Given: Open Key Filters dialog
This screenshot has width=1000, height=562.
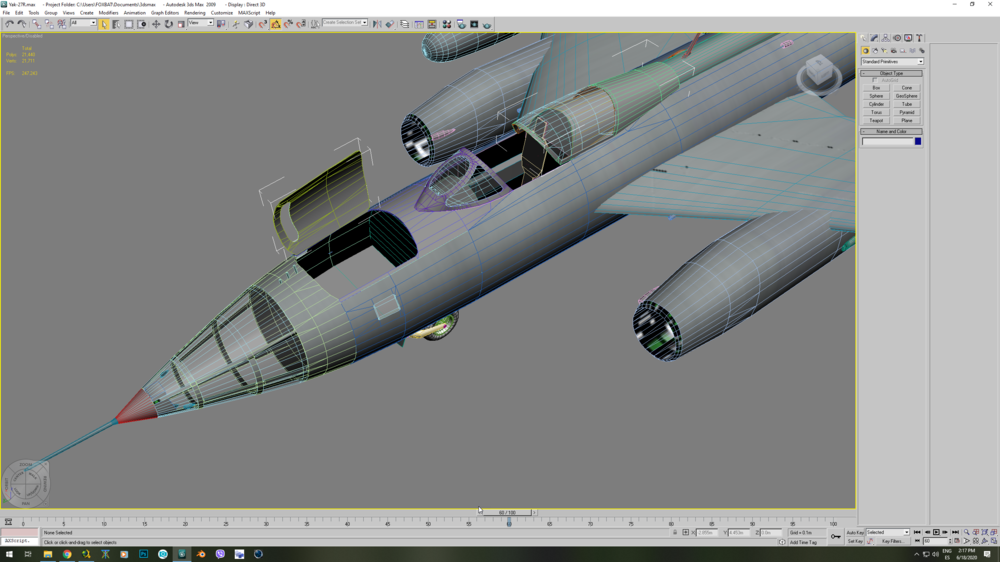Looking at the screenshot, I should click(x=892, y=541).
